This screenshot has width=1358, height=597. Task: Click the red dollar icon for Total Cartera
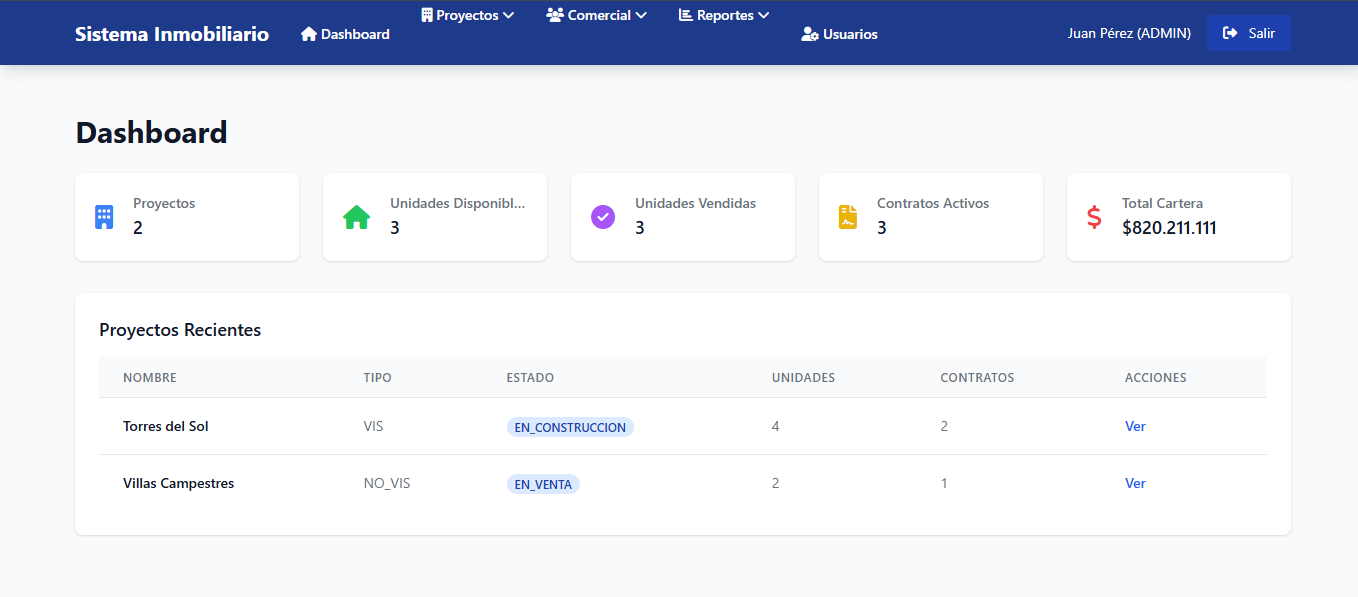pos(1094,217)
